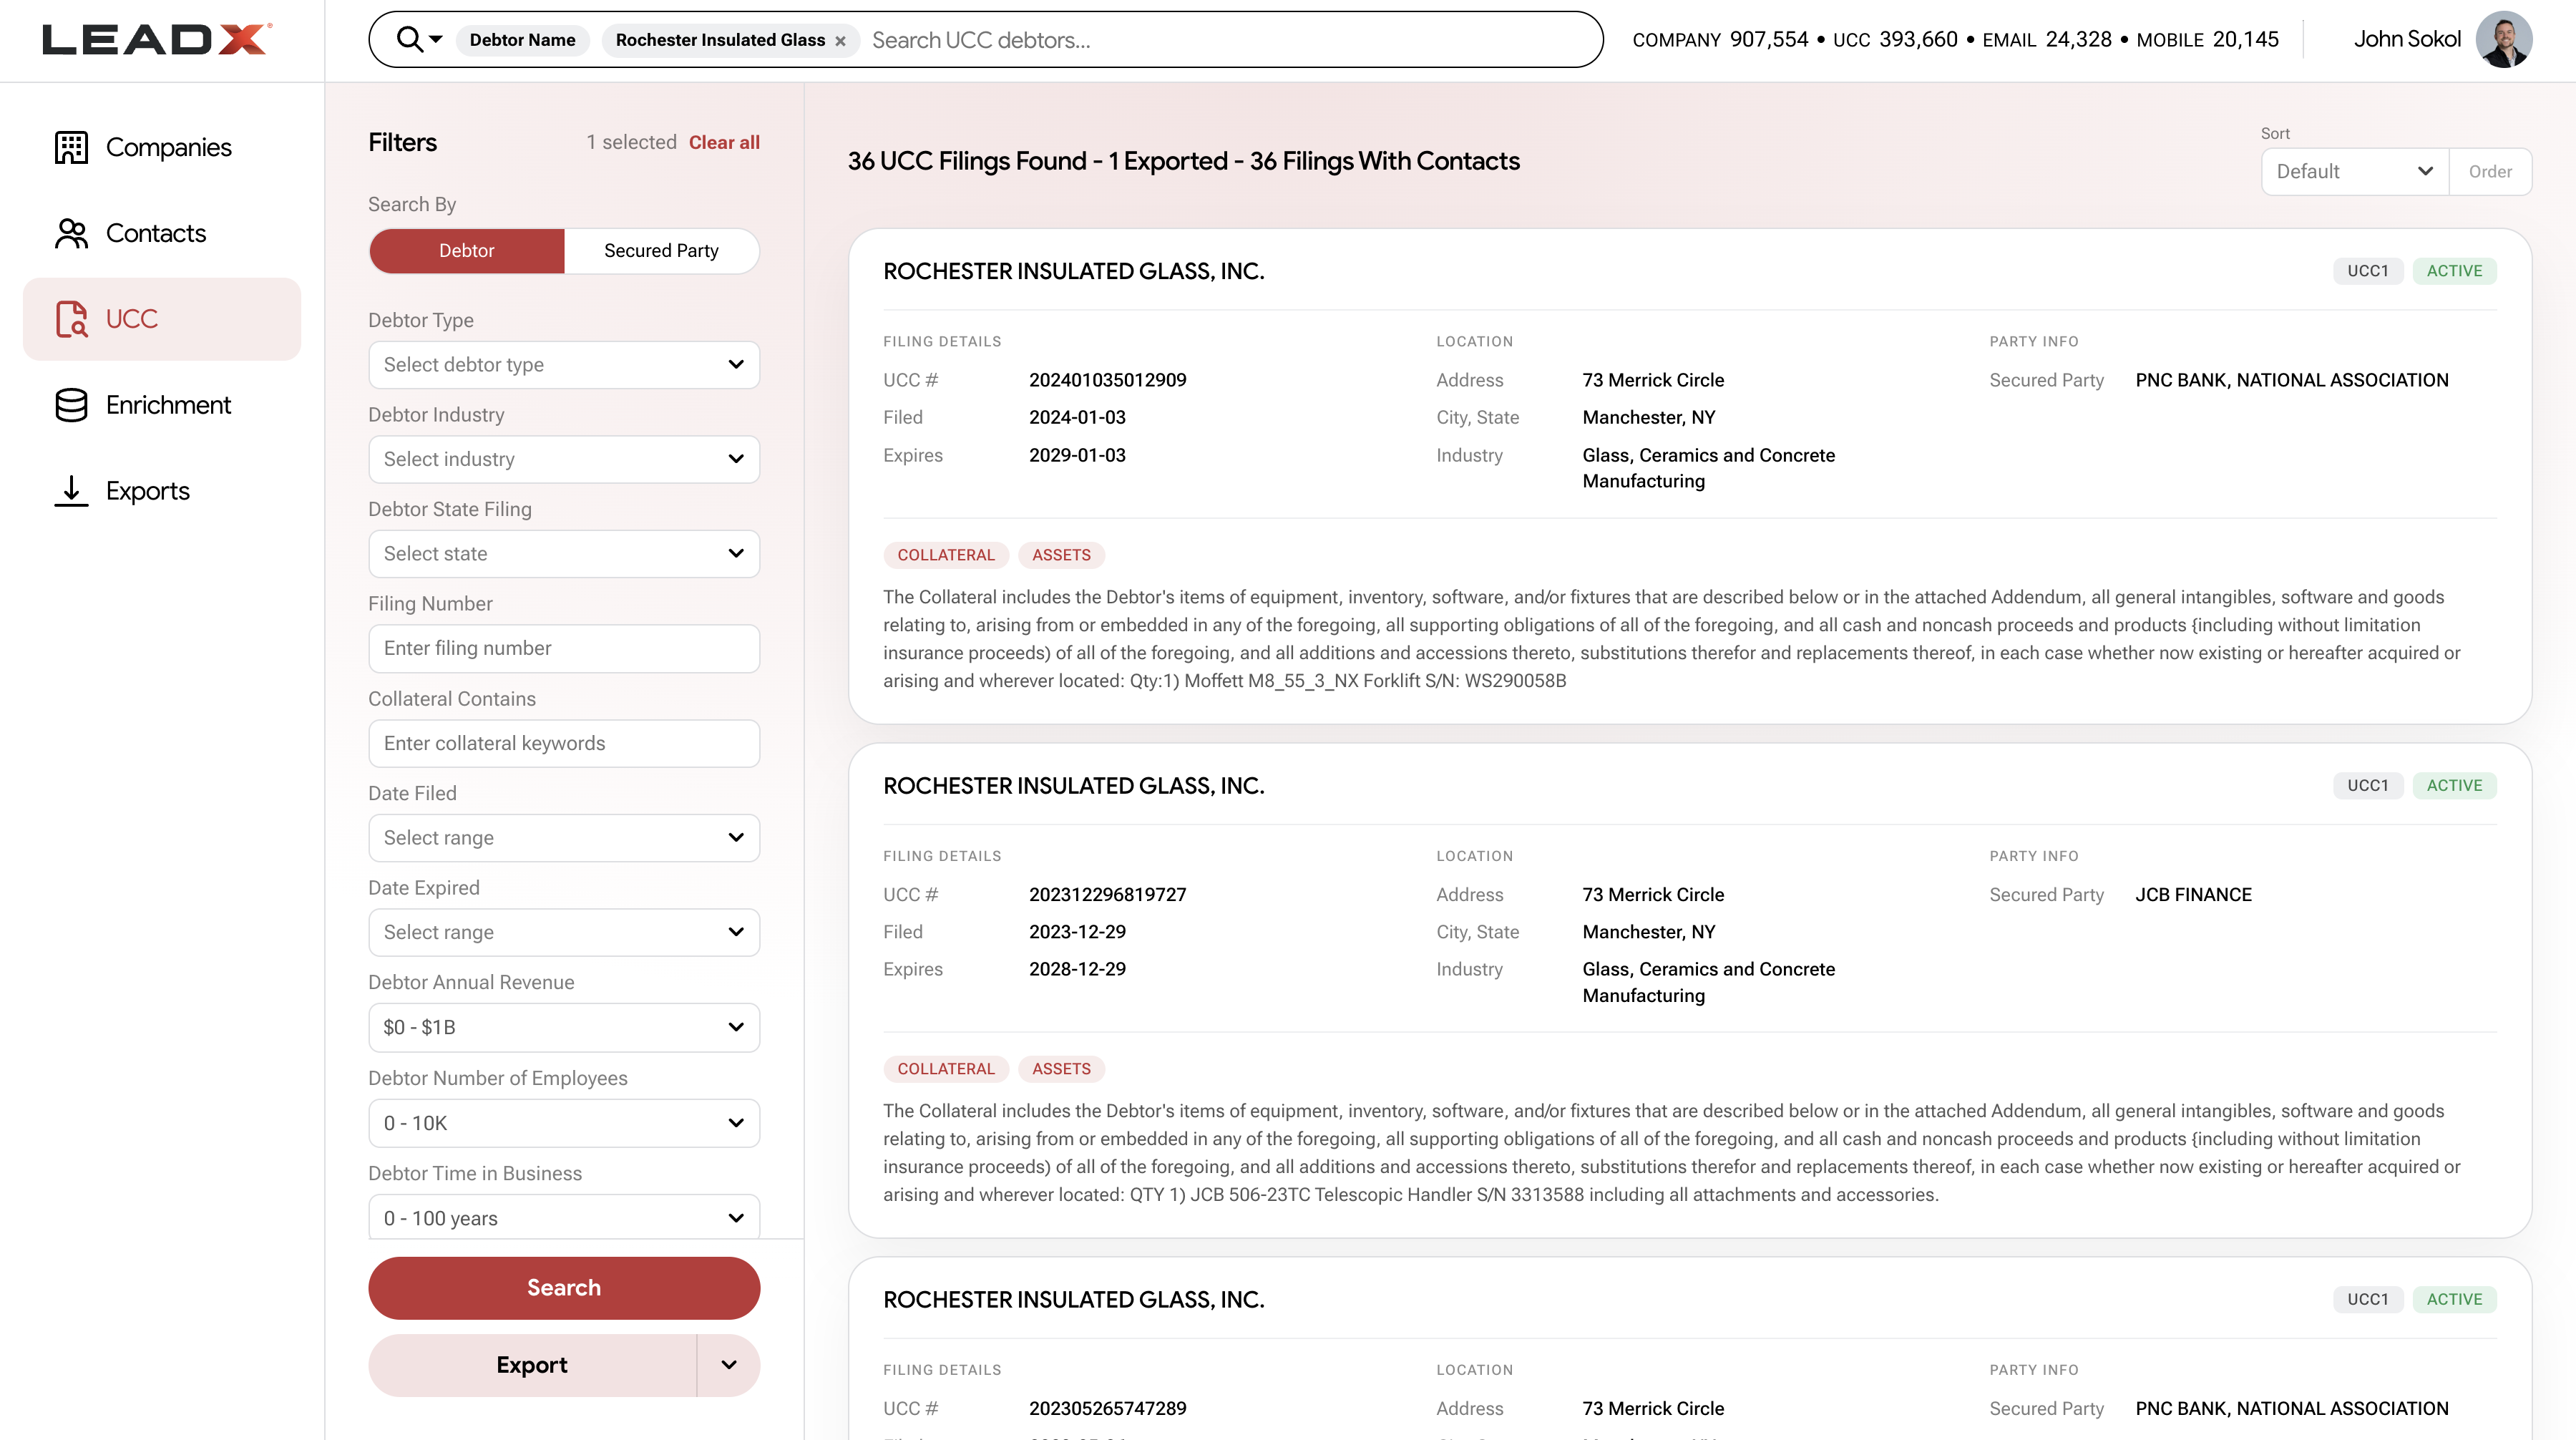The height and width of the screenshot is (1440, 2576).
Task: Click UCC1 badge on filing 202305265747289
Action: 2367,1300
